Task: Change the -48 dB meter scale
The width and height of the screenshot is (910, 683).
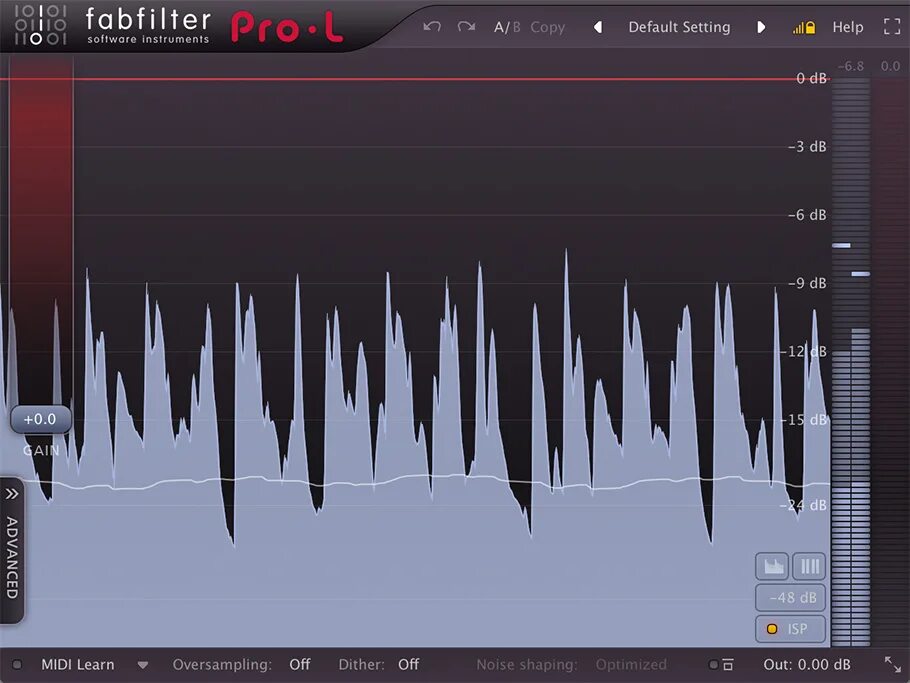Action: (790, 598)
